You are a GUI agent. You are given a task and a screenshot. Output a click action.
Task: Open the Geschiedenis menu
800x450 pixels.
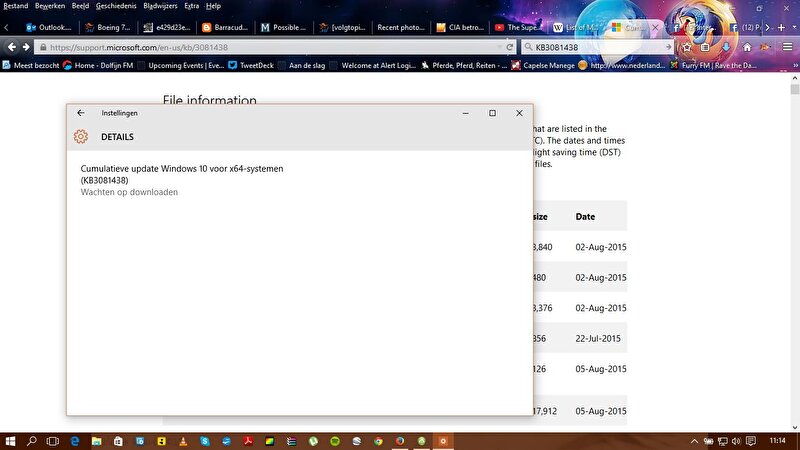[x=109, y=6]
